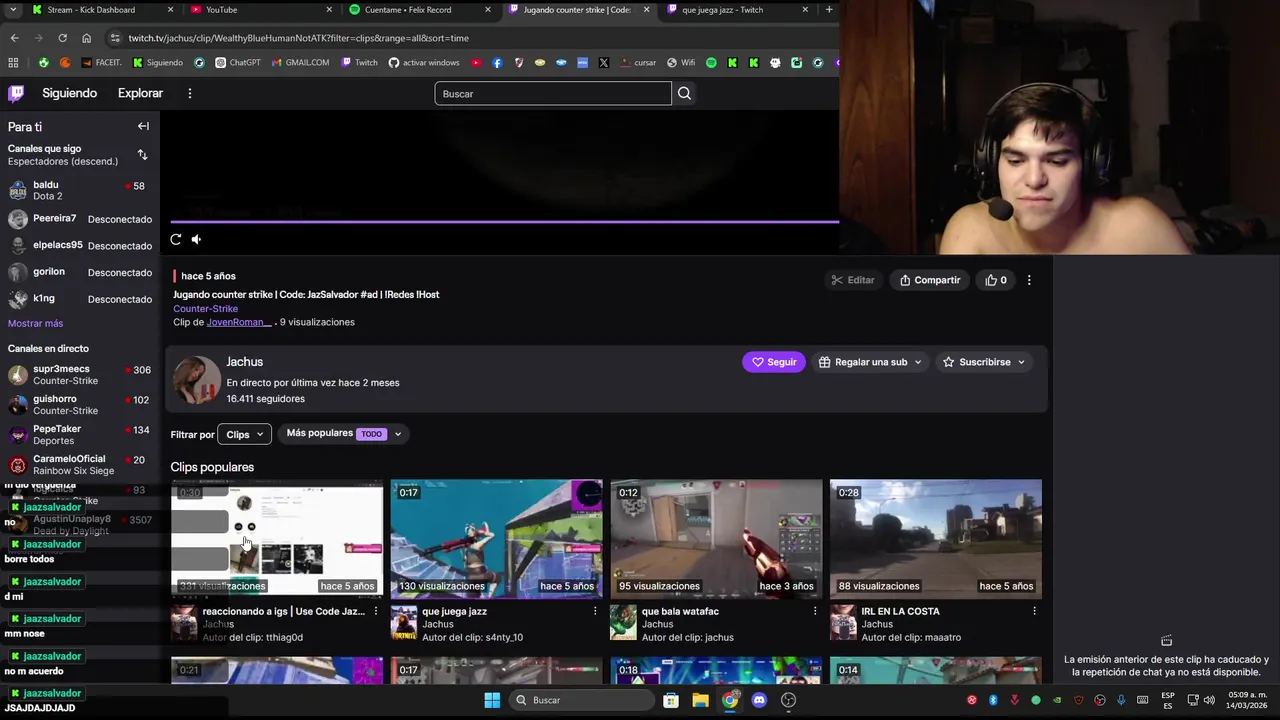Open OBS Studio from the taskbar
Screen dimensions: 1280x720
click(788, 700)
